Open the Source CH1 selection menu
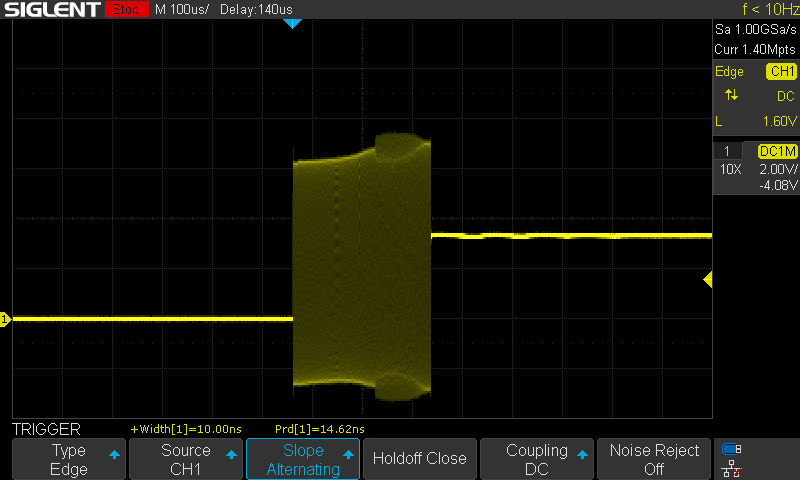 point(186,459)
